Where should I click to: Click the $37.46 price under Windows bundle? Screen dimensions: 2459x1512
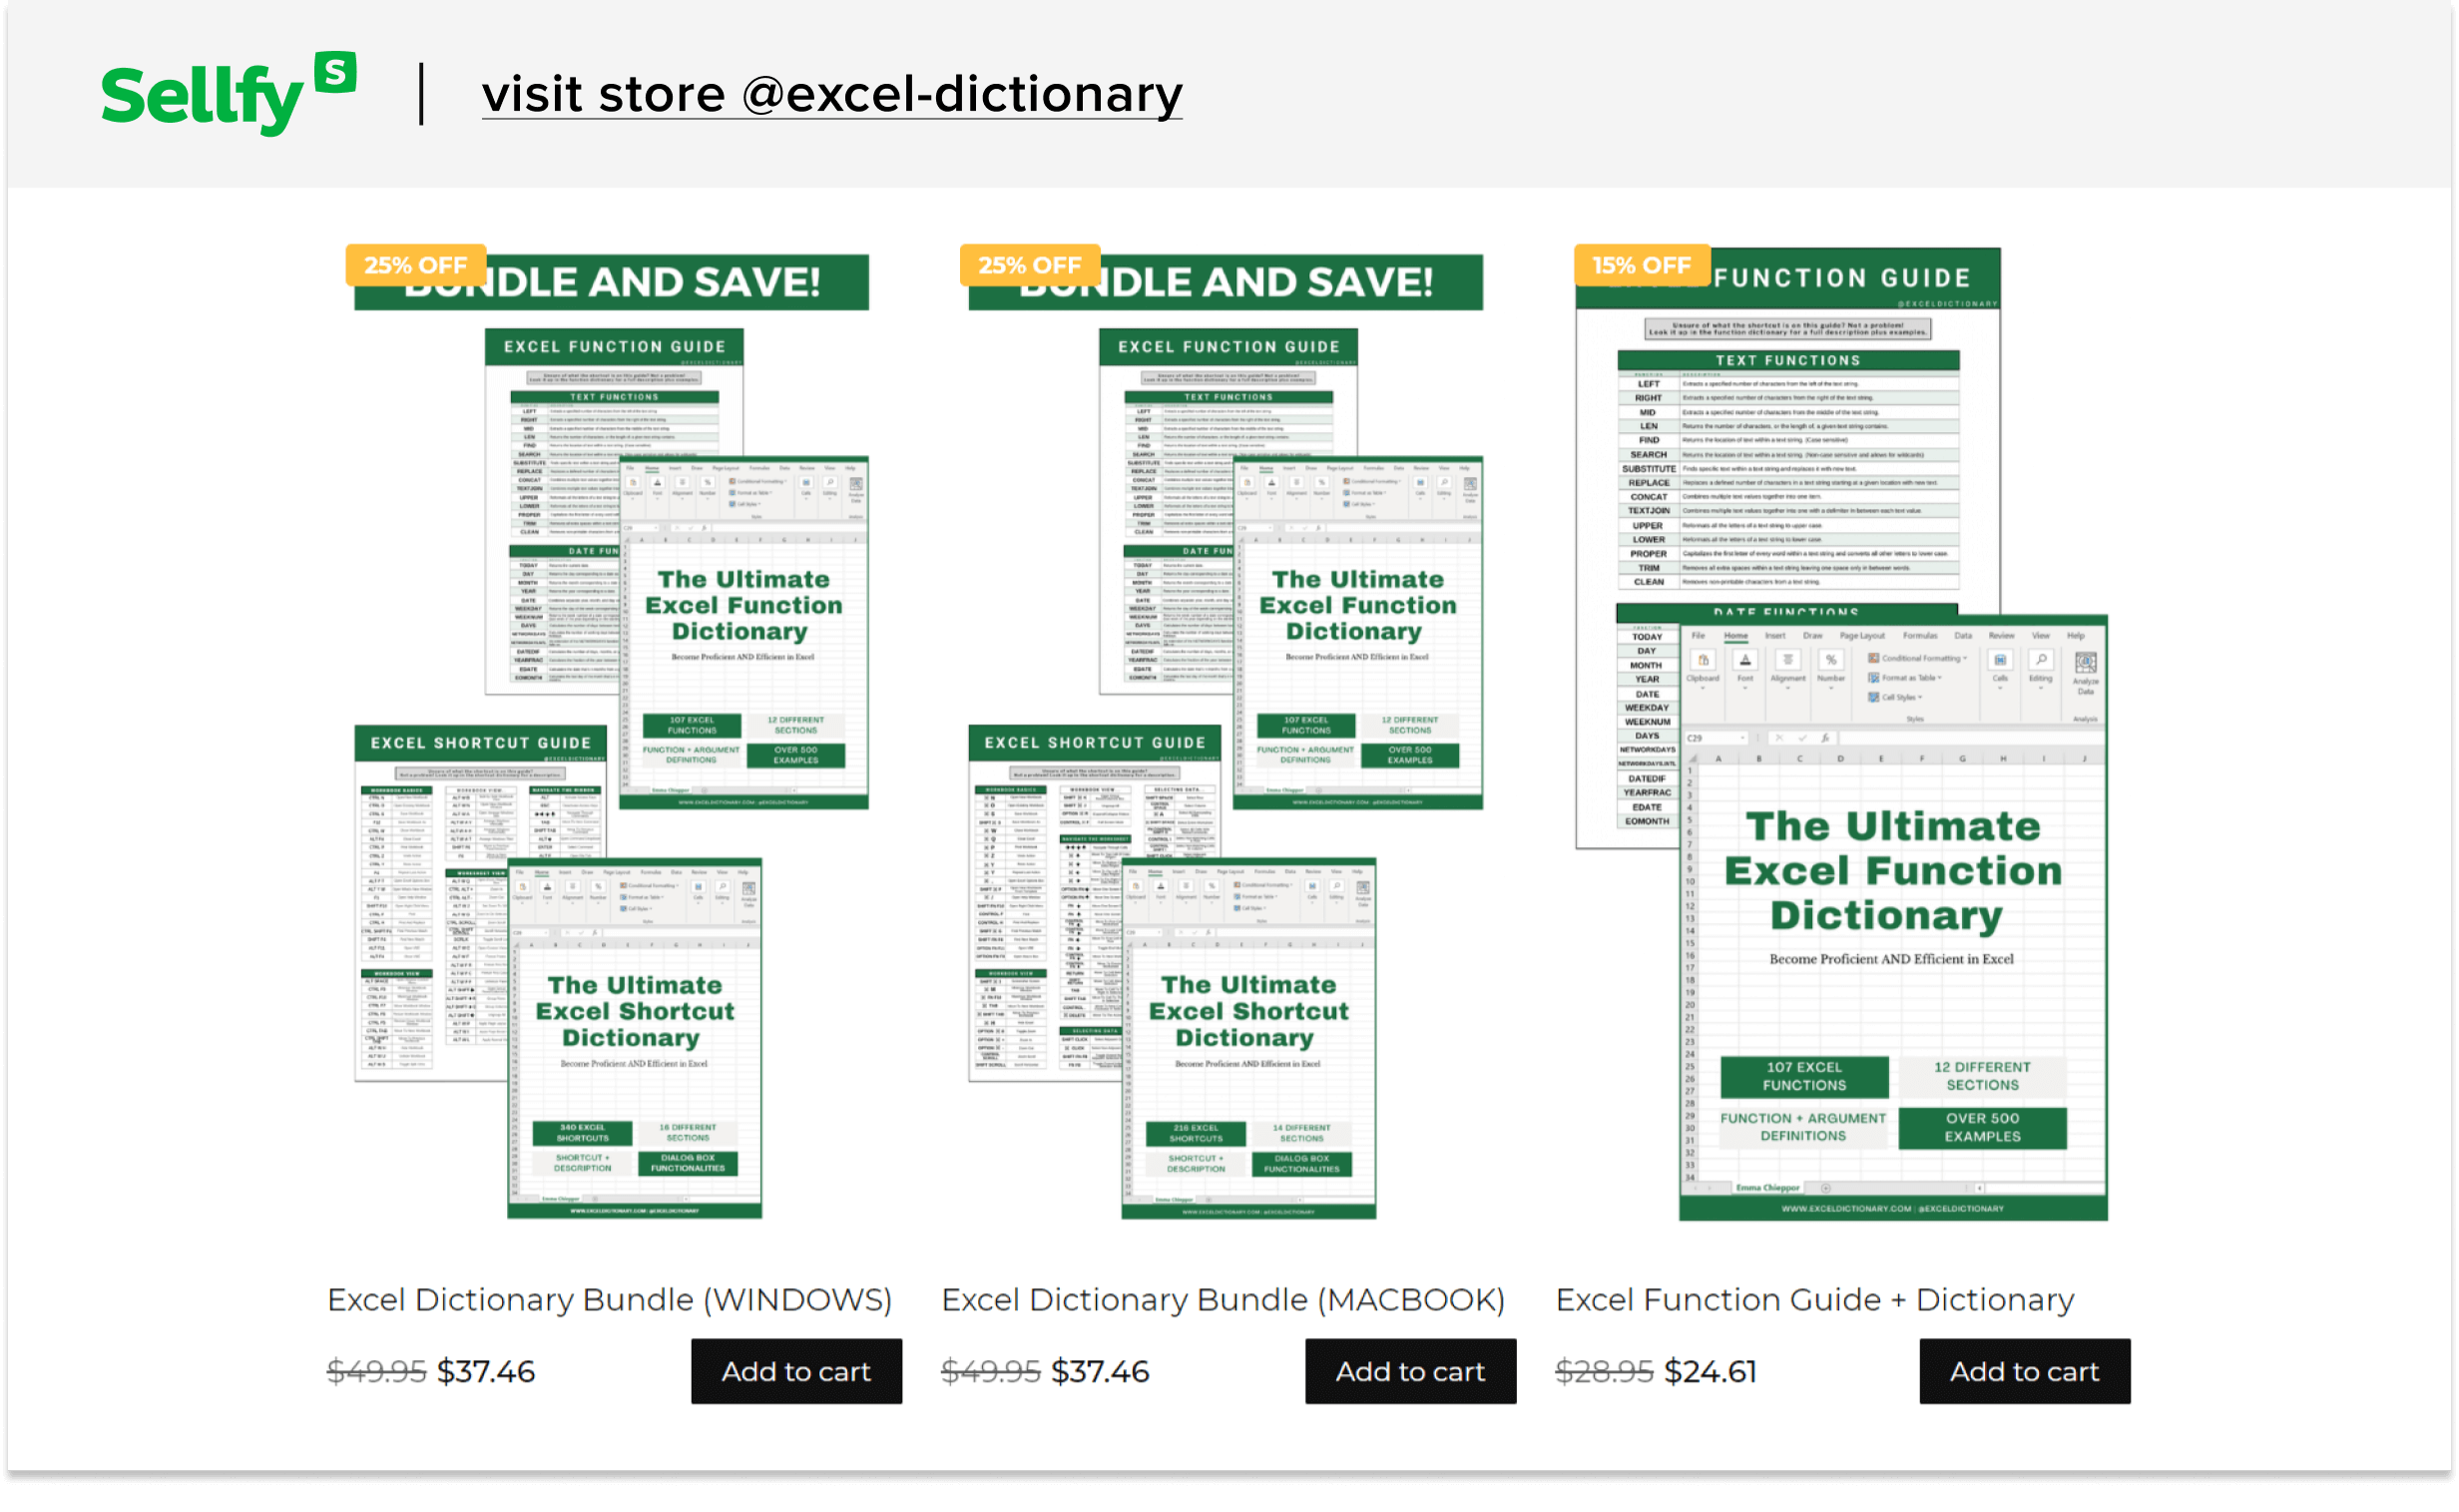pyautogui.click(x=486, y=1371)
